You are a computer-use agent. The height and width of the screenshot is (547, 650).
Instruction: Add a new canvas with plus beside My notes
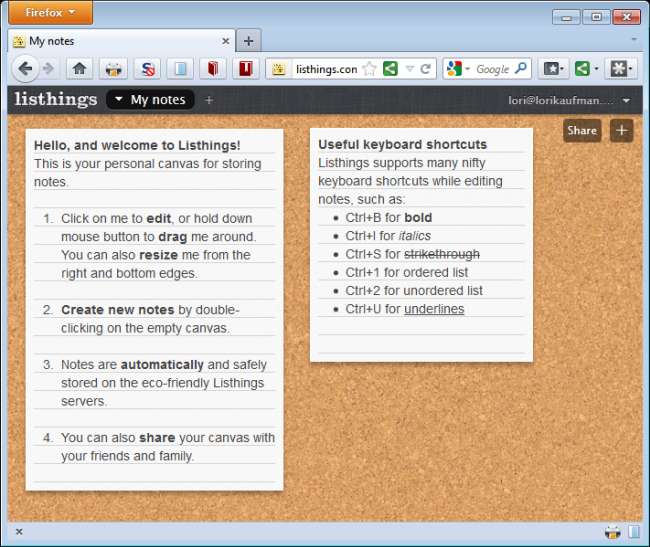209,100
